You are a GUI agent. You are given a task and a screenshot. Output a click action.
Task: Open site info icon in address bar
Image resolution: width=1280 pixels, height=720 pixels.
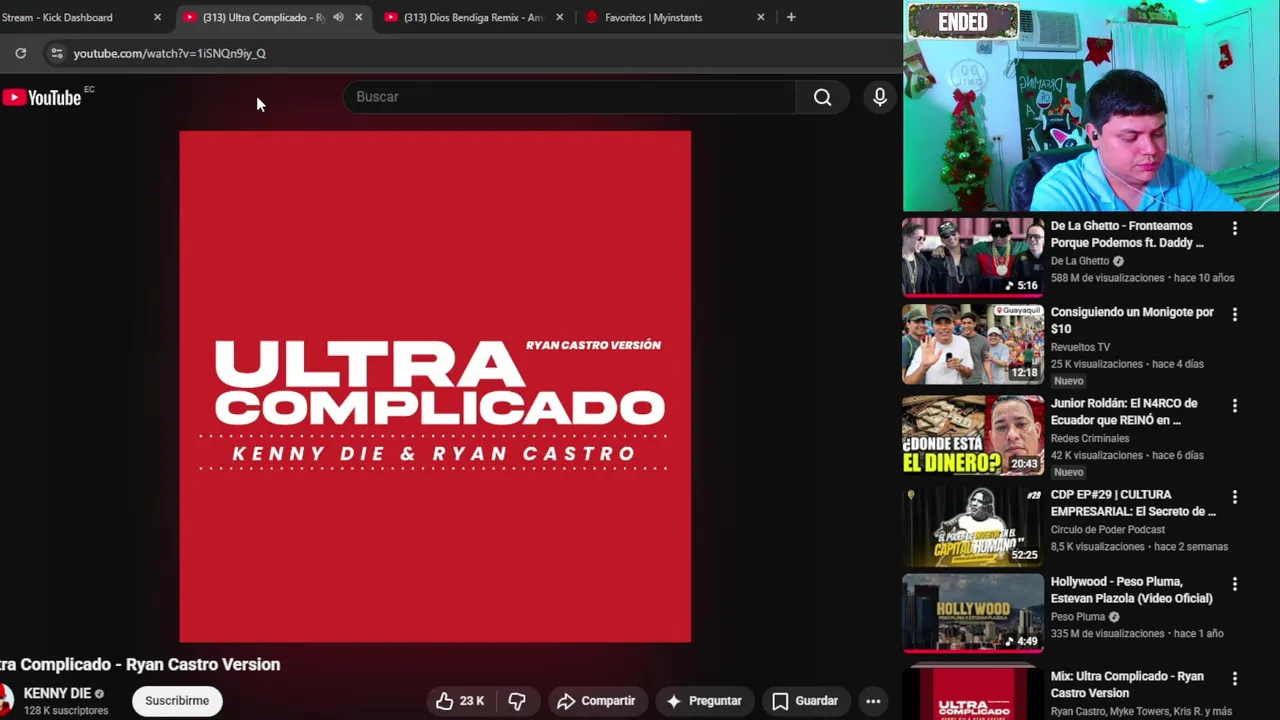[x=57, y=53]
